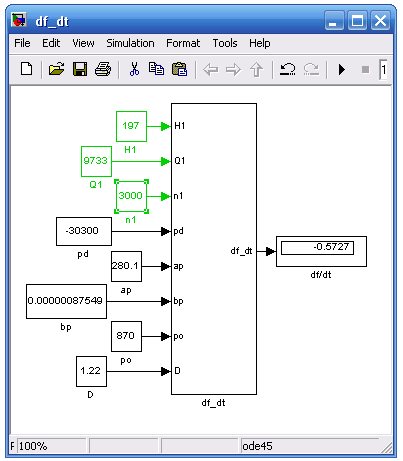
Task: Click the df_dt output port label
Action: [x=241, y=251]
